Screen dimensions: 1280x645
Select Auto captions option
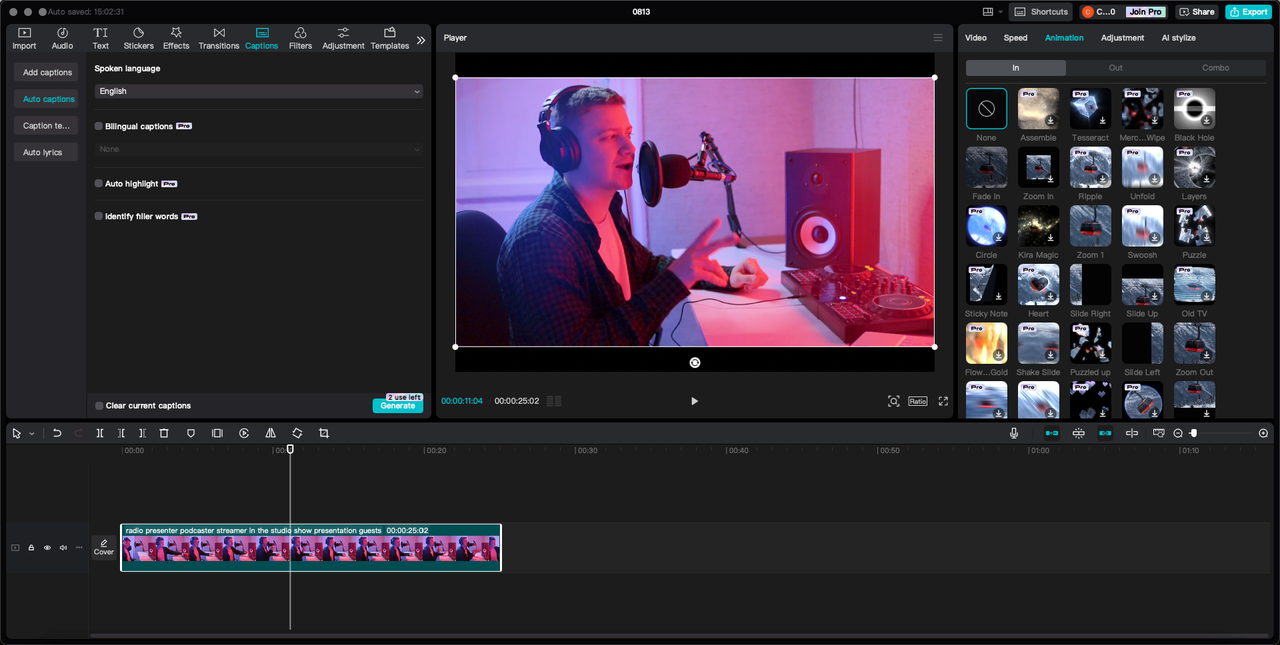(47, 99)
